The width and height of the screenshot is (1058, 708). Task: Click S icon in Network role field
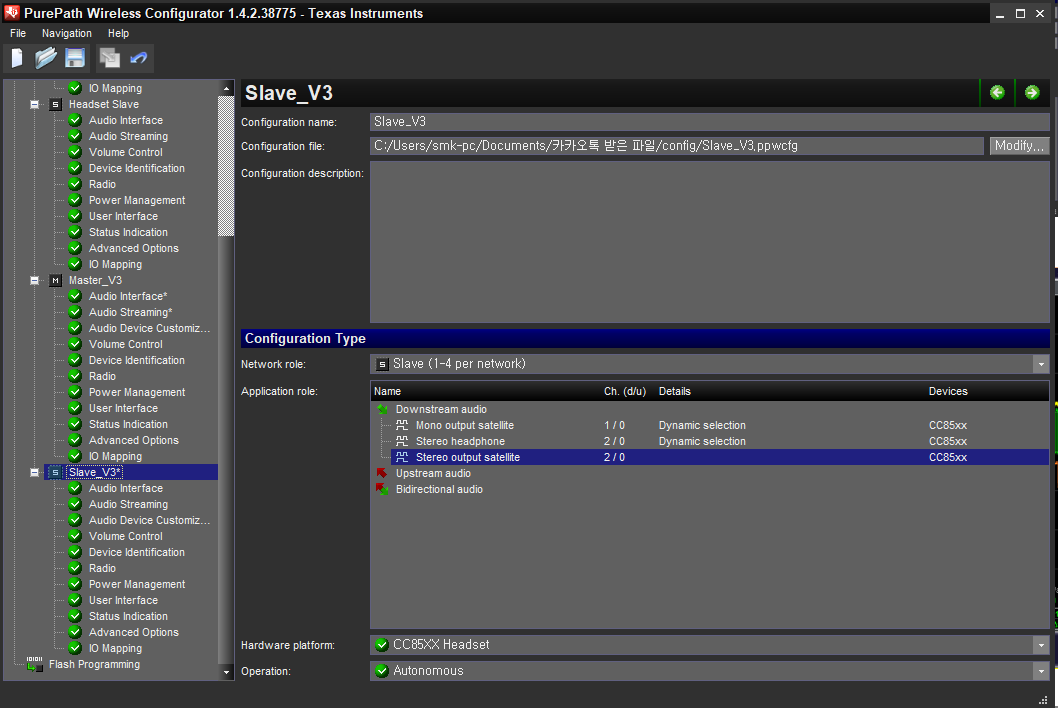point(382,364)
